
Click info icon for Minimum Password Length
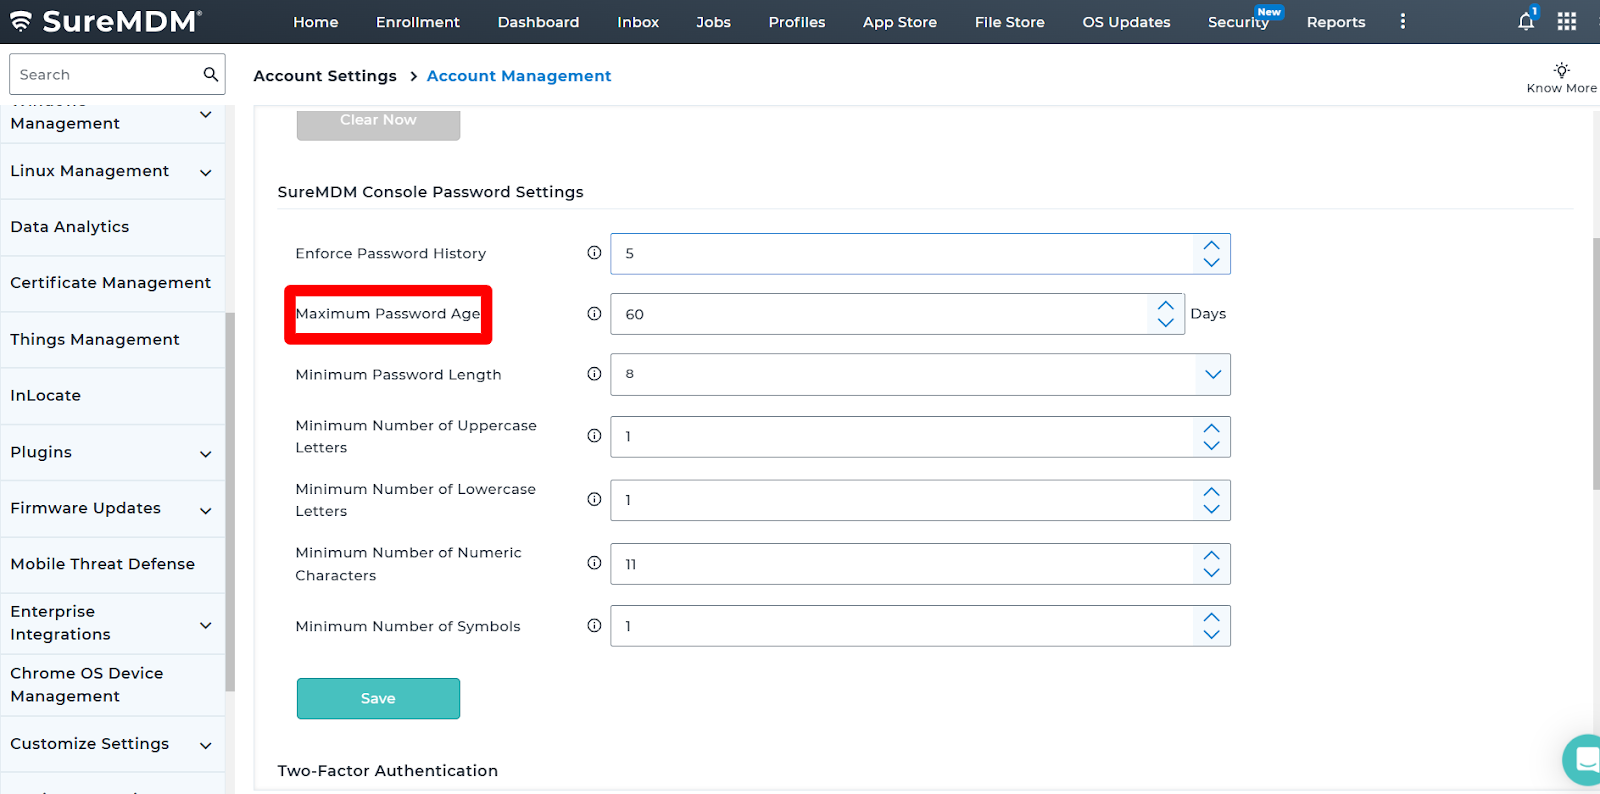coord(594,374)
